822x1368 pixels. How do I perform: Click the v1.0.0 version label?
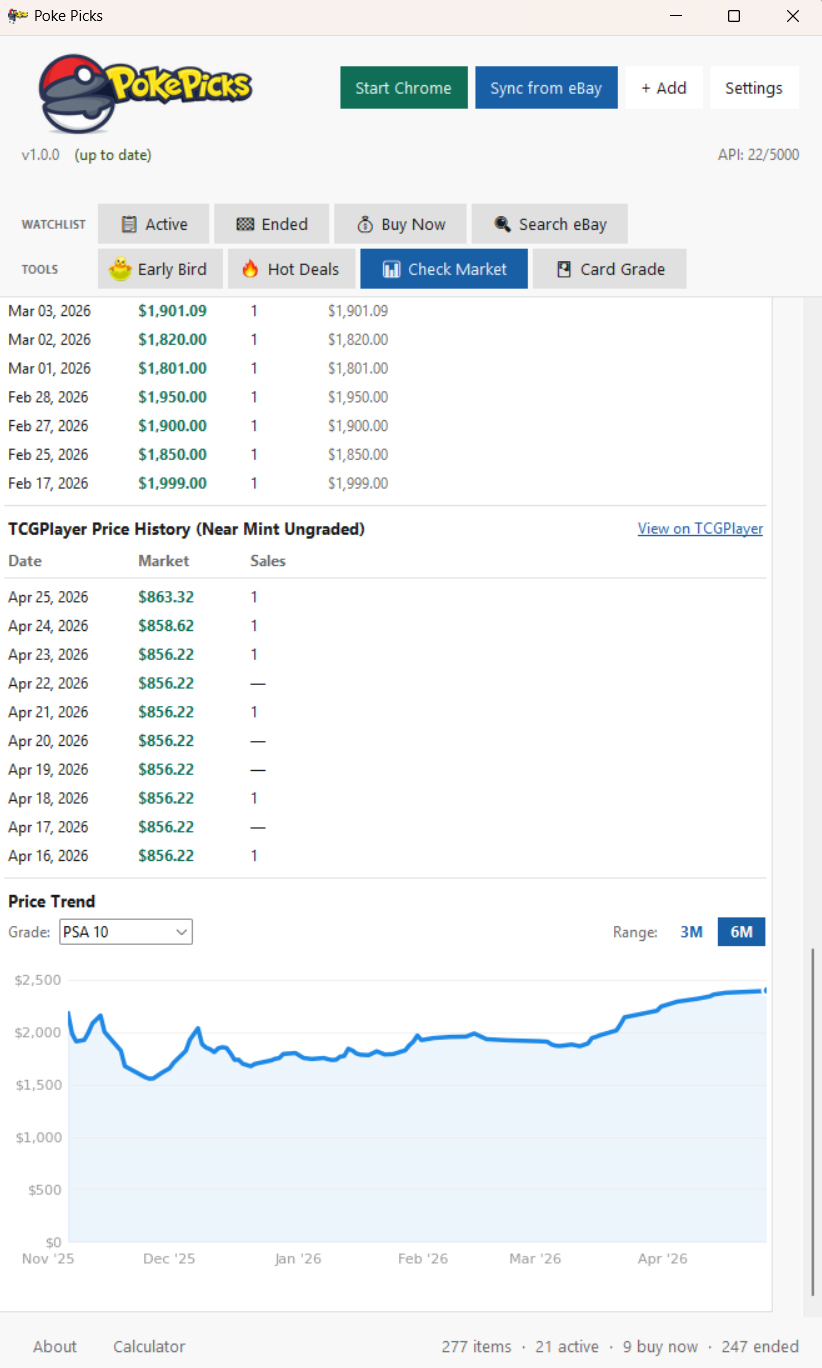tap(40, 155)
